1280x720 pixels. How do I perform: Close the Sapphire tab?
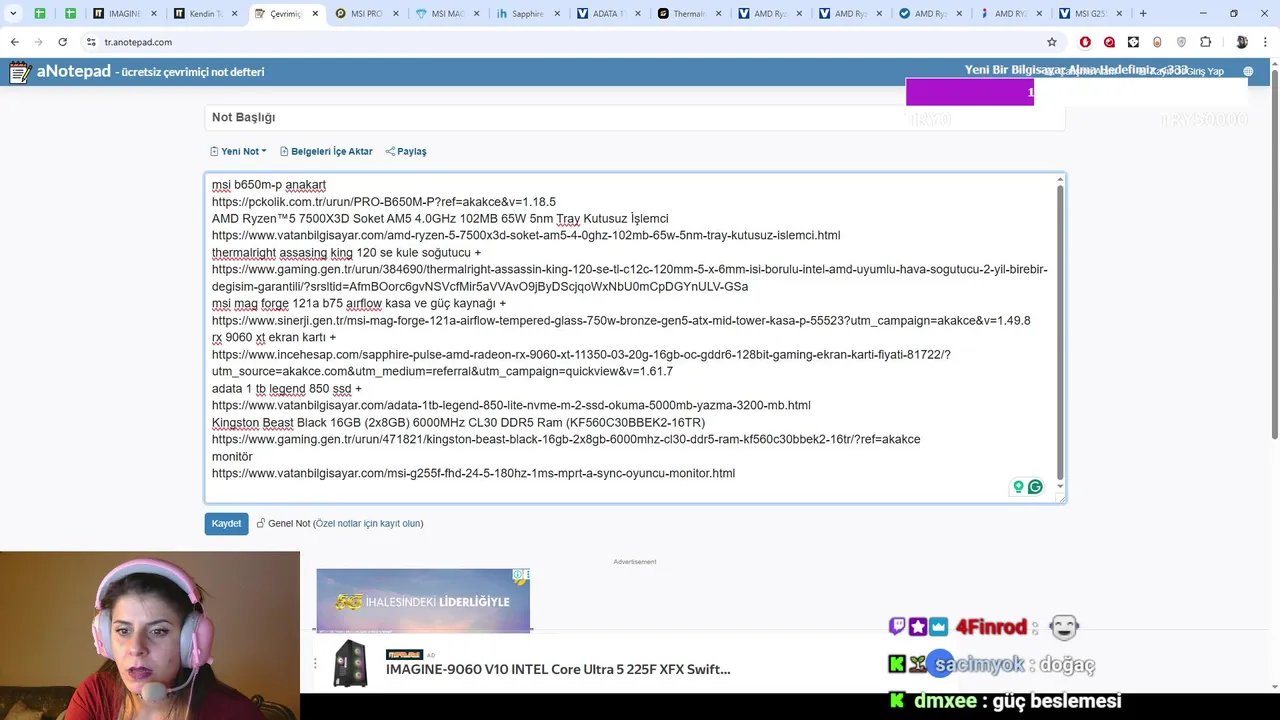(x=558, y=14)
